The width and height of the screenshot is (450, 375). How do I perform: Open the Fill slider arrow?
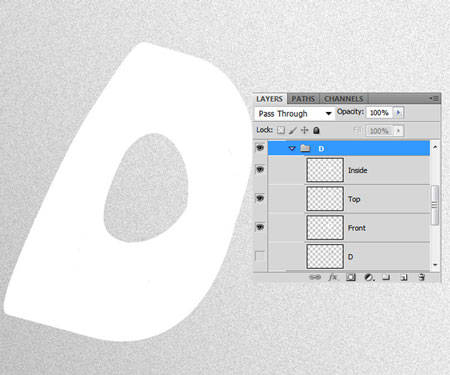(398, 131)
